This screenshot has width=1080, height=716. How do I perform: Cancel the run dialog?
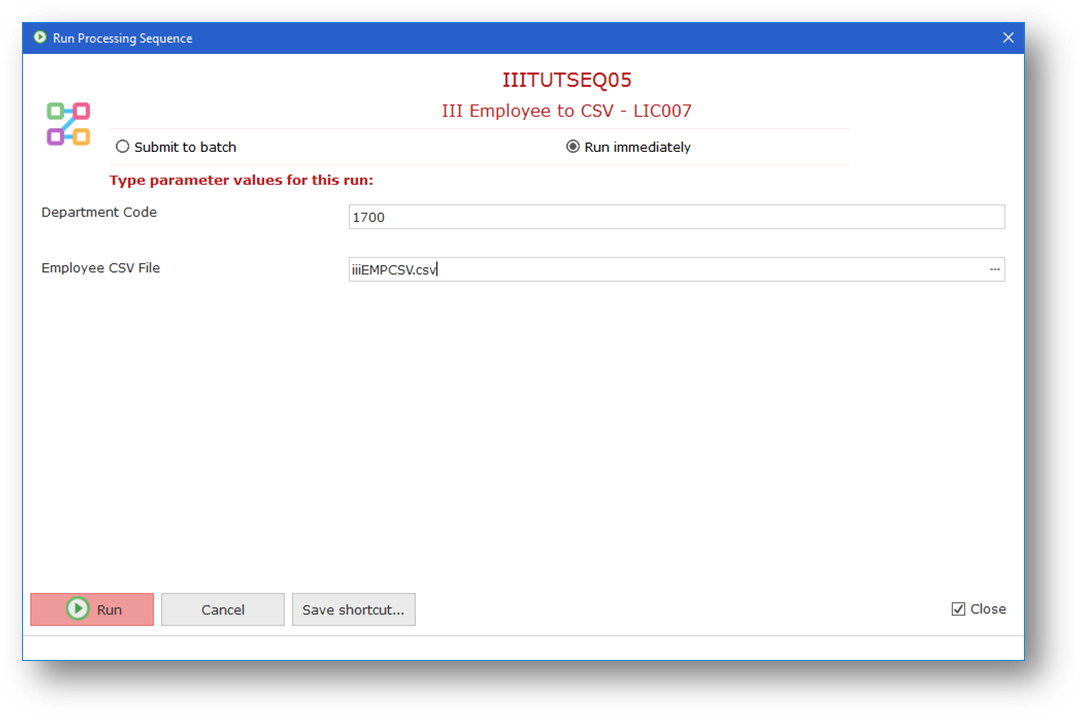(x=222, y=609)
